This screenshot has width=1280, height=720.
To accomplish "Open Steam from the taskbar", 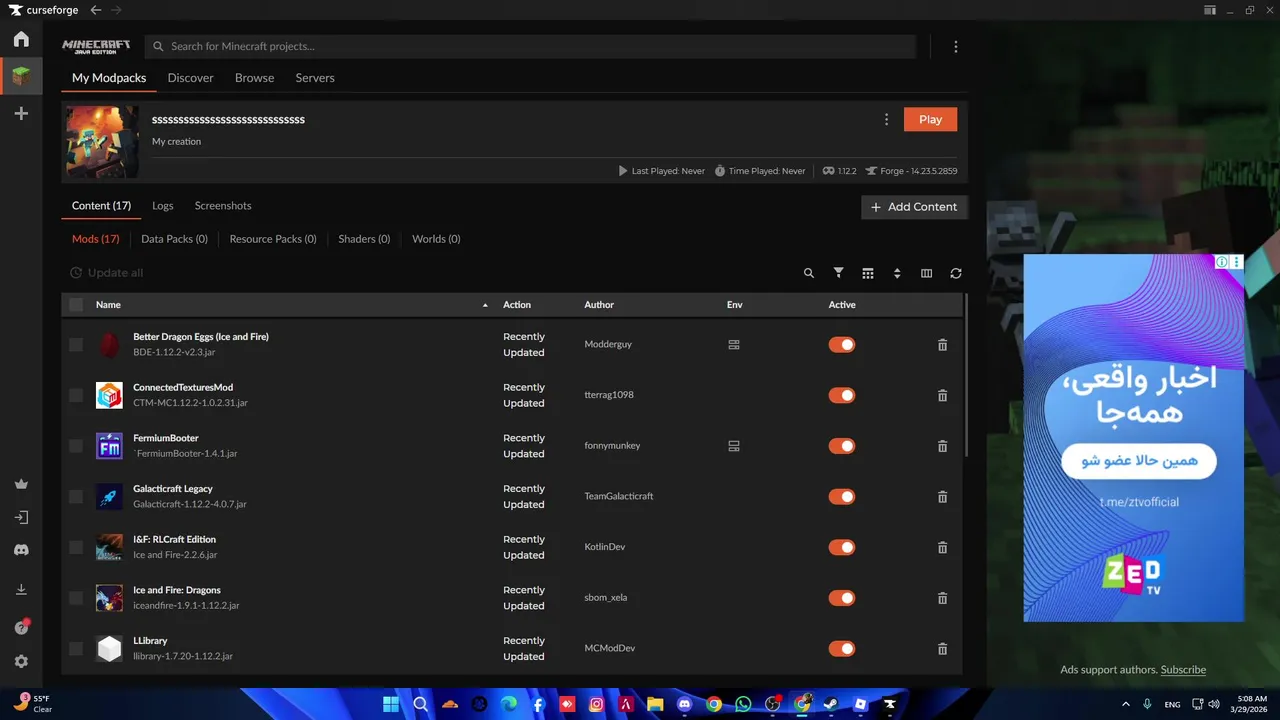I will [831, 704].
